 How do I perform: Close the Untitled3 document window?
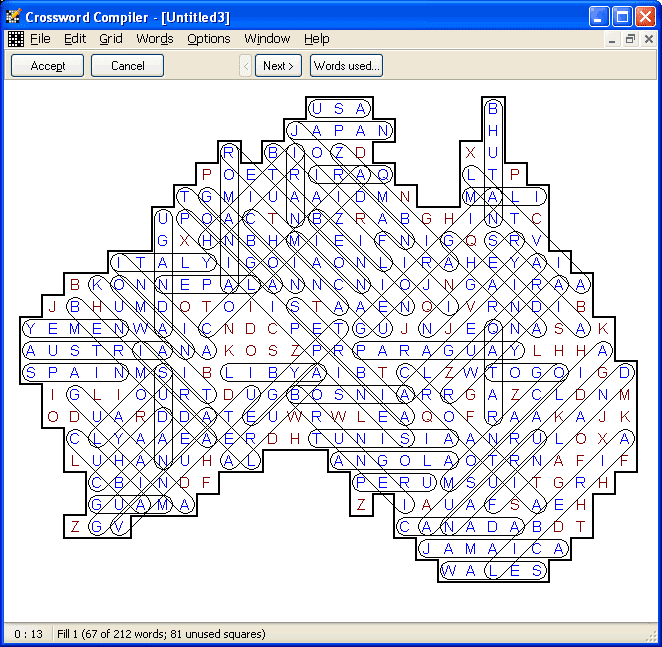(649, 39)
